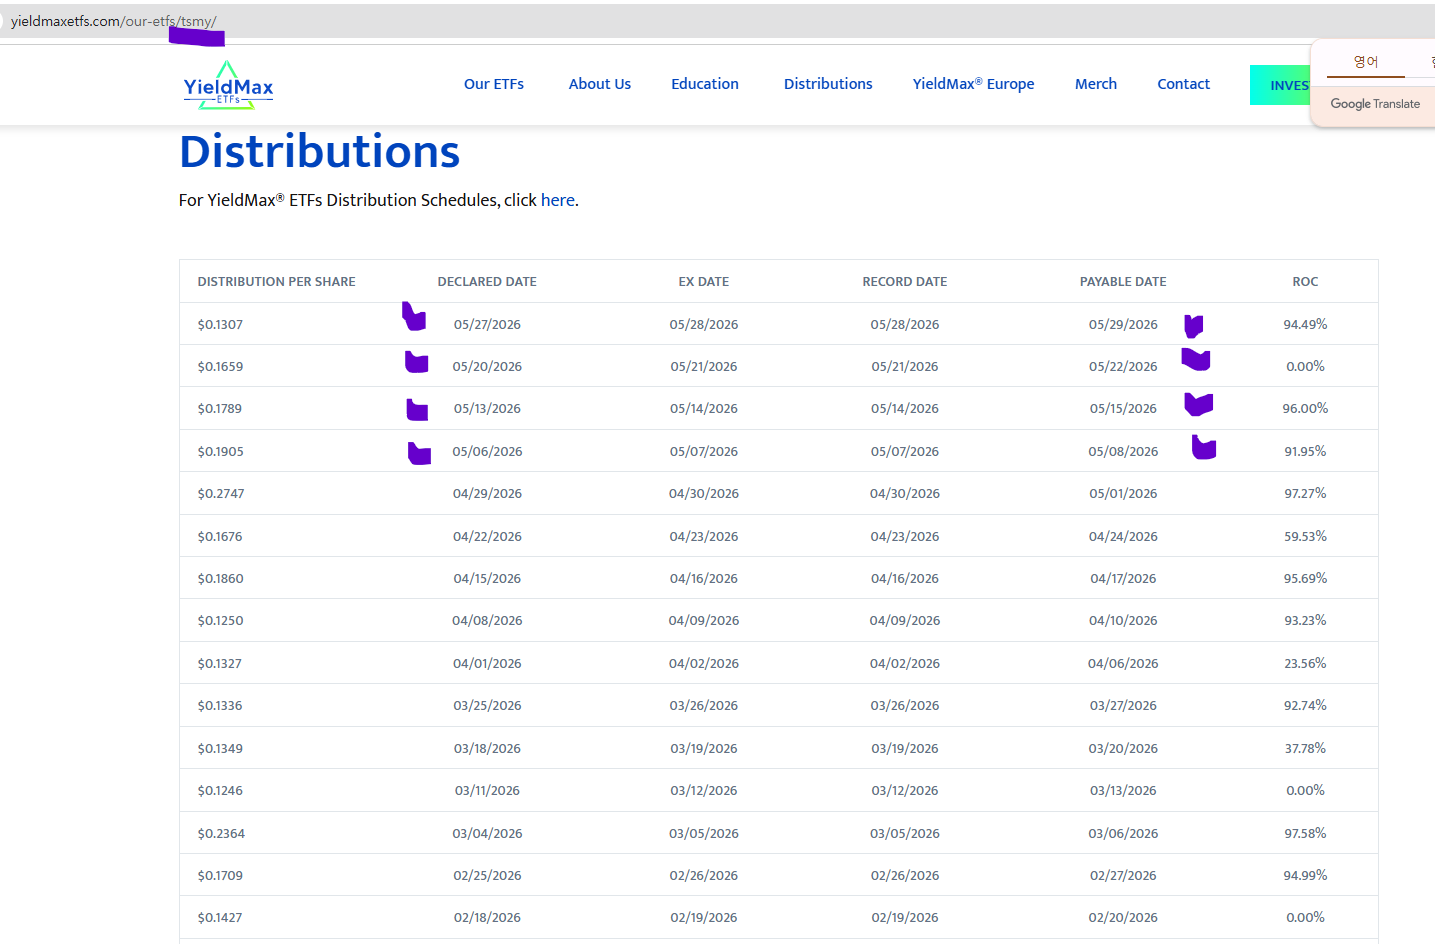Select the 영어 tab in the translate popup
1435x944 pixels.
point(1366,62)
